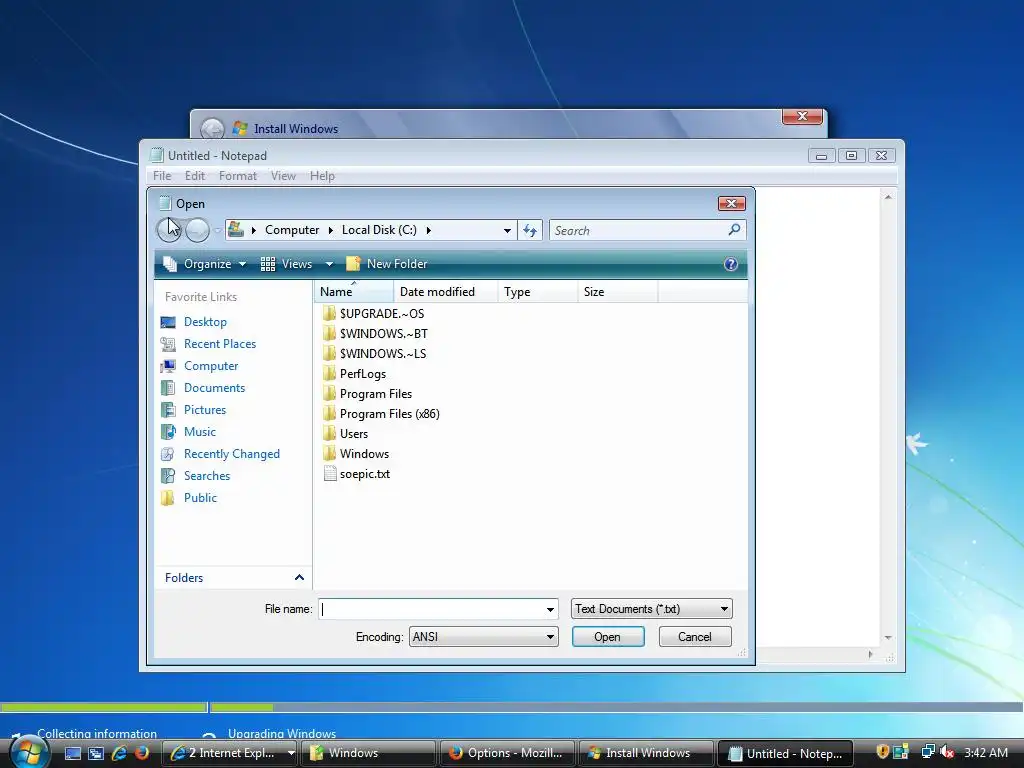Click the Organize toolbar button
This screenshot has width=1024, height=768.
204,264
